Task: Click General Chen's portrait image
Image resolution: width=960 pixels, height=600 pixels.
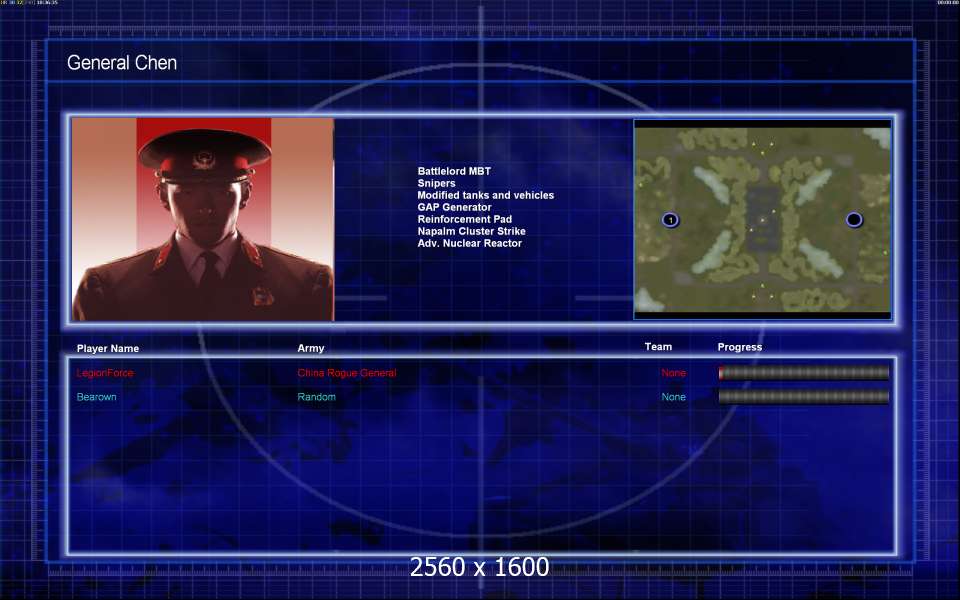Action: (x=203, y=219)
